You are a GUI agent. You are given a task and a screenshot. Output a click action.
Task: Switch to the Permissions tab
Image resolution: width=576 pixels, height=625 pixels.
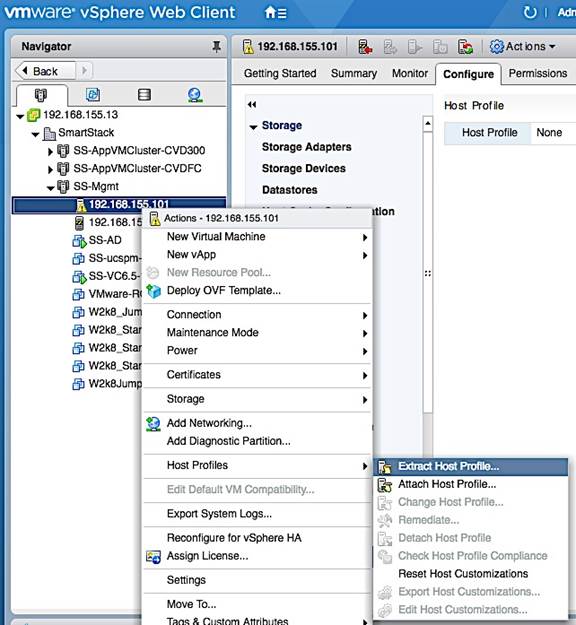click(537, 73)
